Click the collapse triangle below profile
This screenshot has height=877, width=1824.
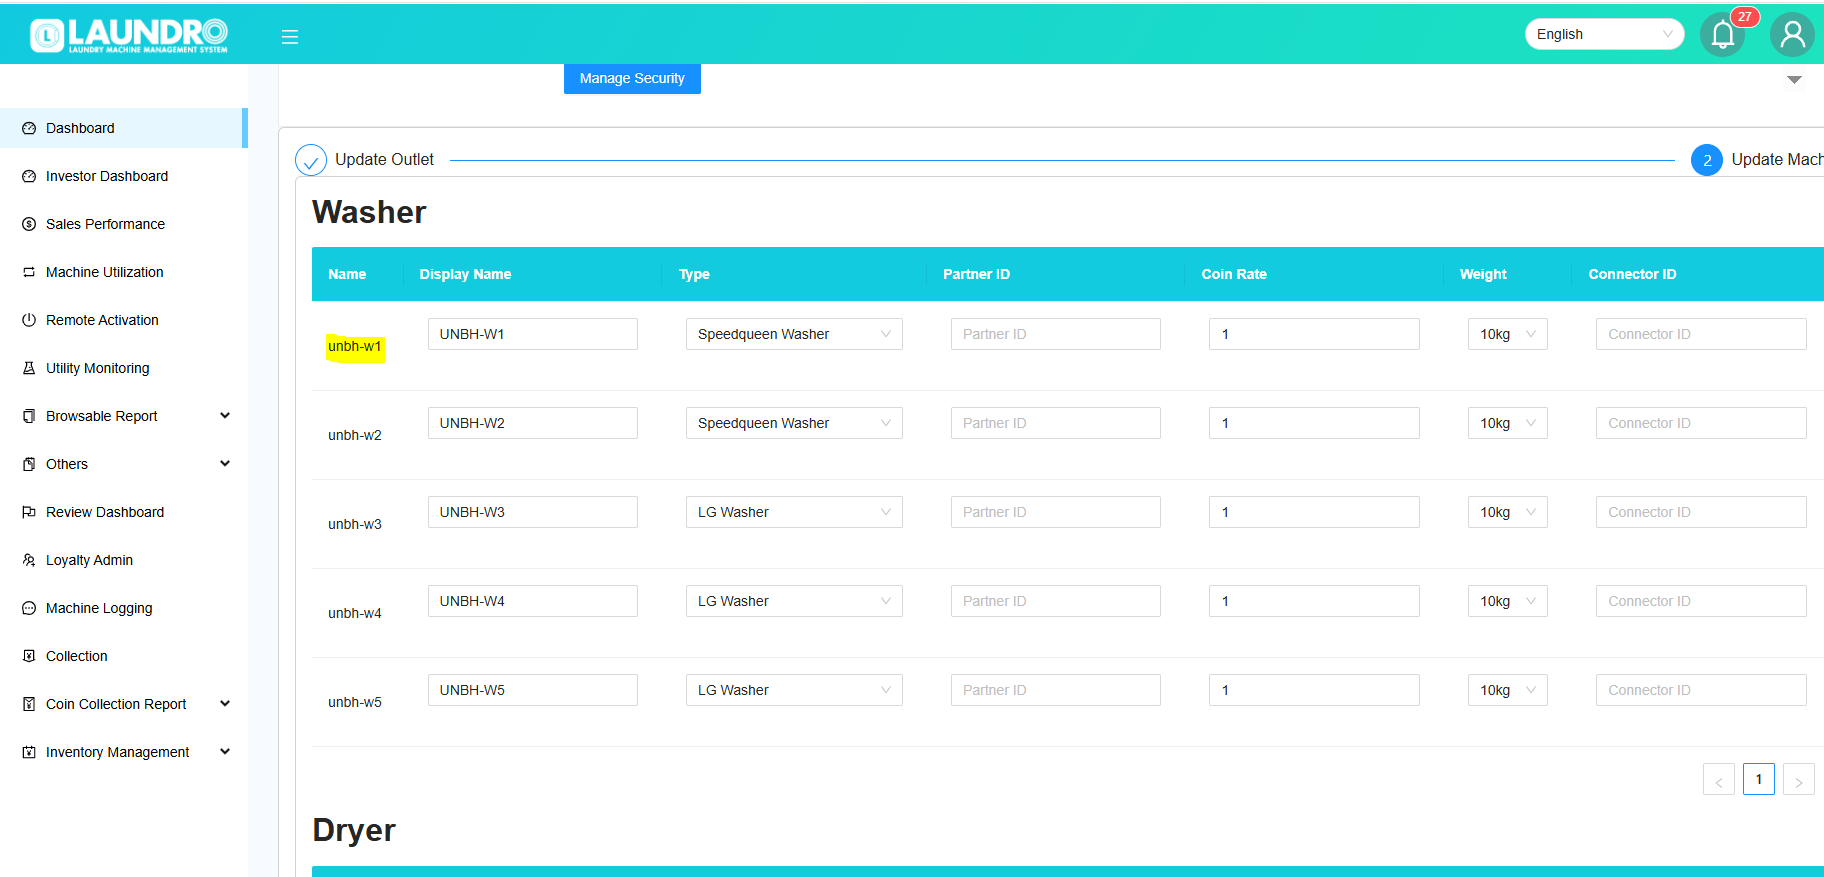click(1794, 80)
